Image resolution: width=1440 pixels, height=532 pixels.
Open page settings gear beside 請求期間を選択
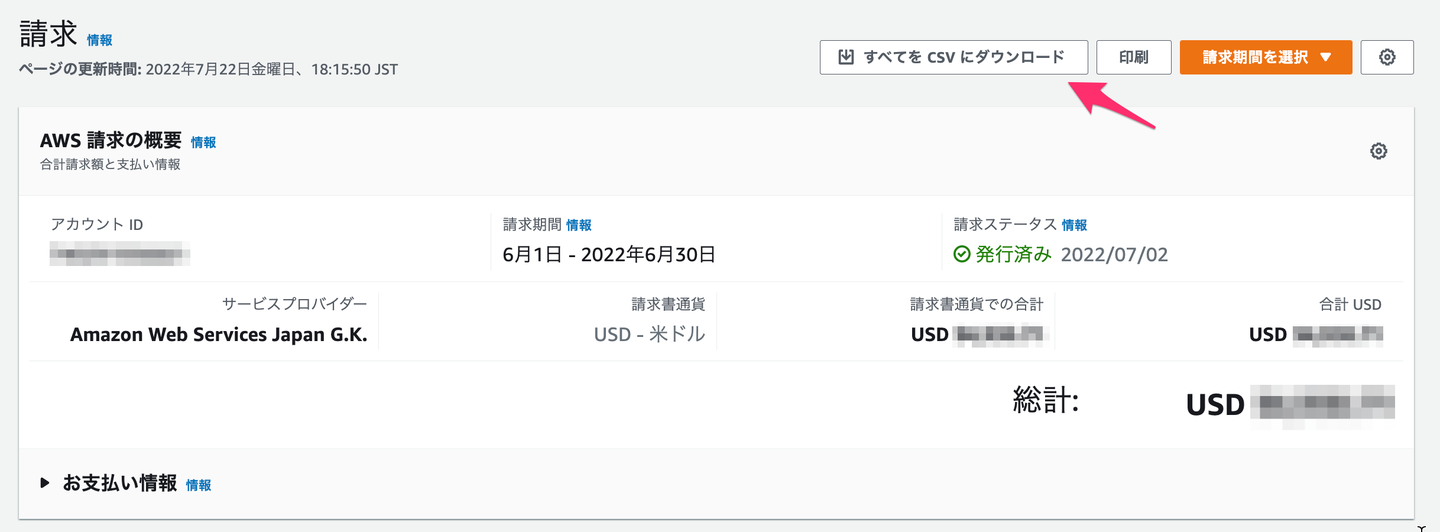[1387, 57]
